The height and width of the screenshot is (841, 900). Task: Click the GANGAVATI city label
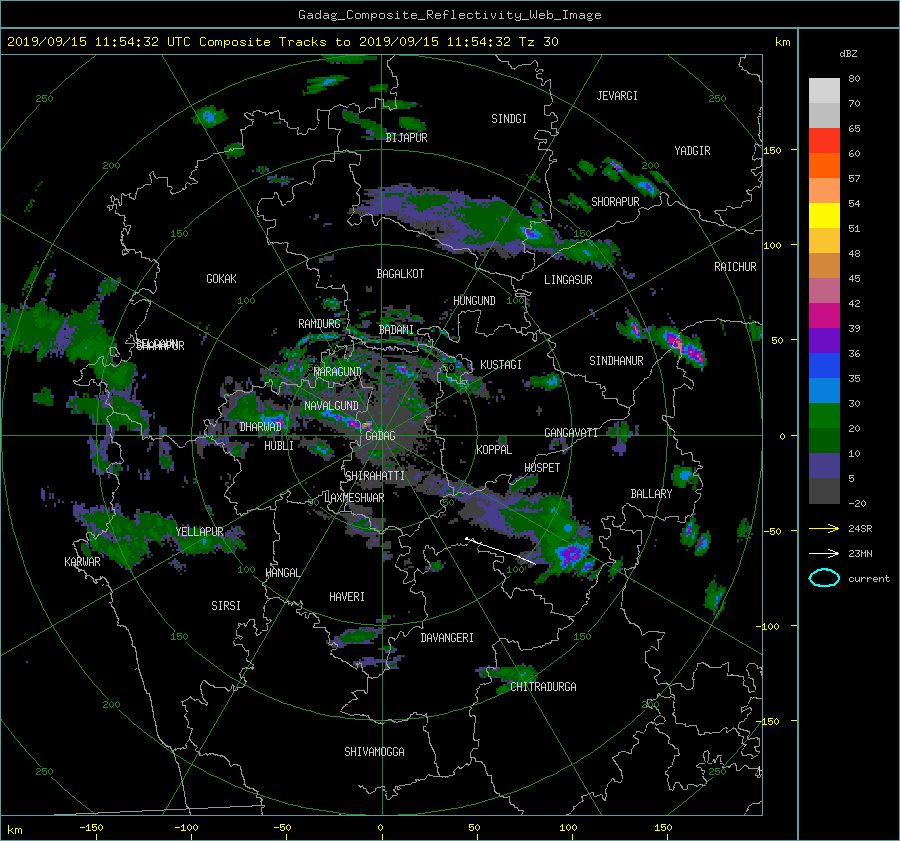tap(571, 433)
